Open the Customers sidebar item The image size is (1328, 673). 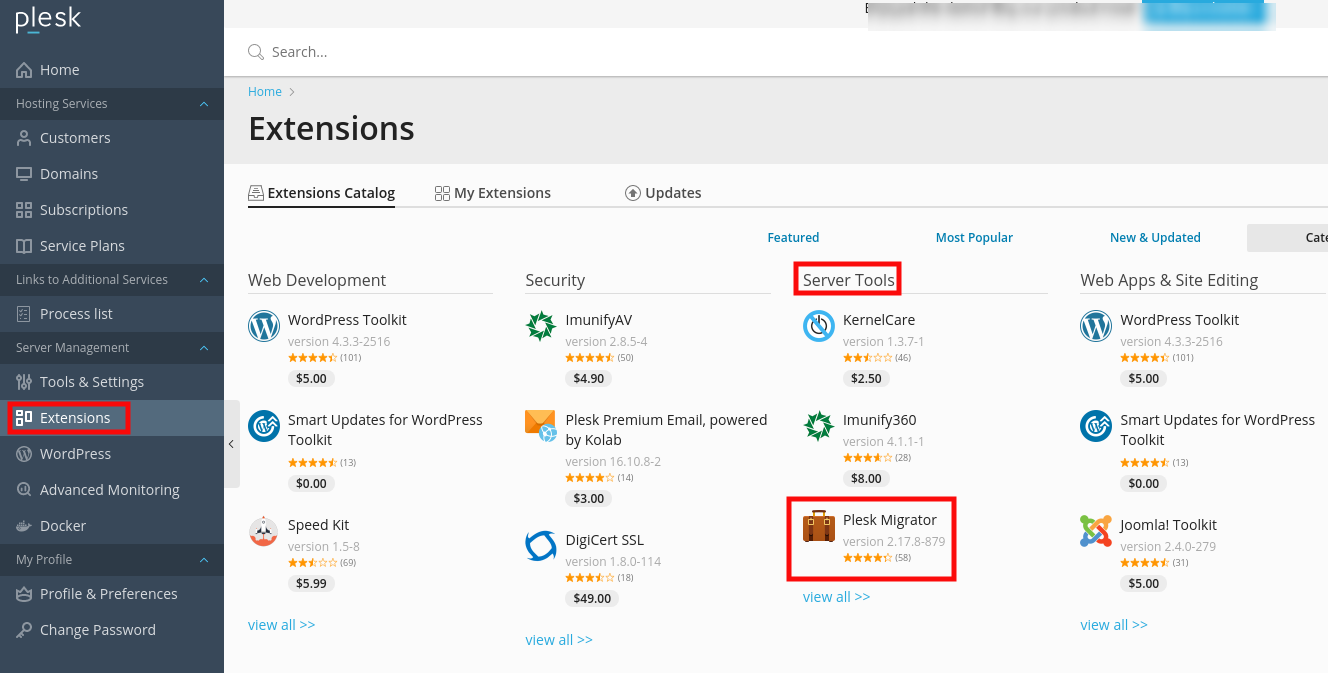pyautogui.click(x=112, y=138)
